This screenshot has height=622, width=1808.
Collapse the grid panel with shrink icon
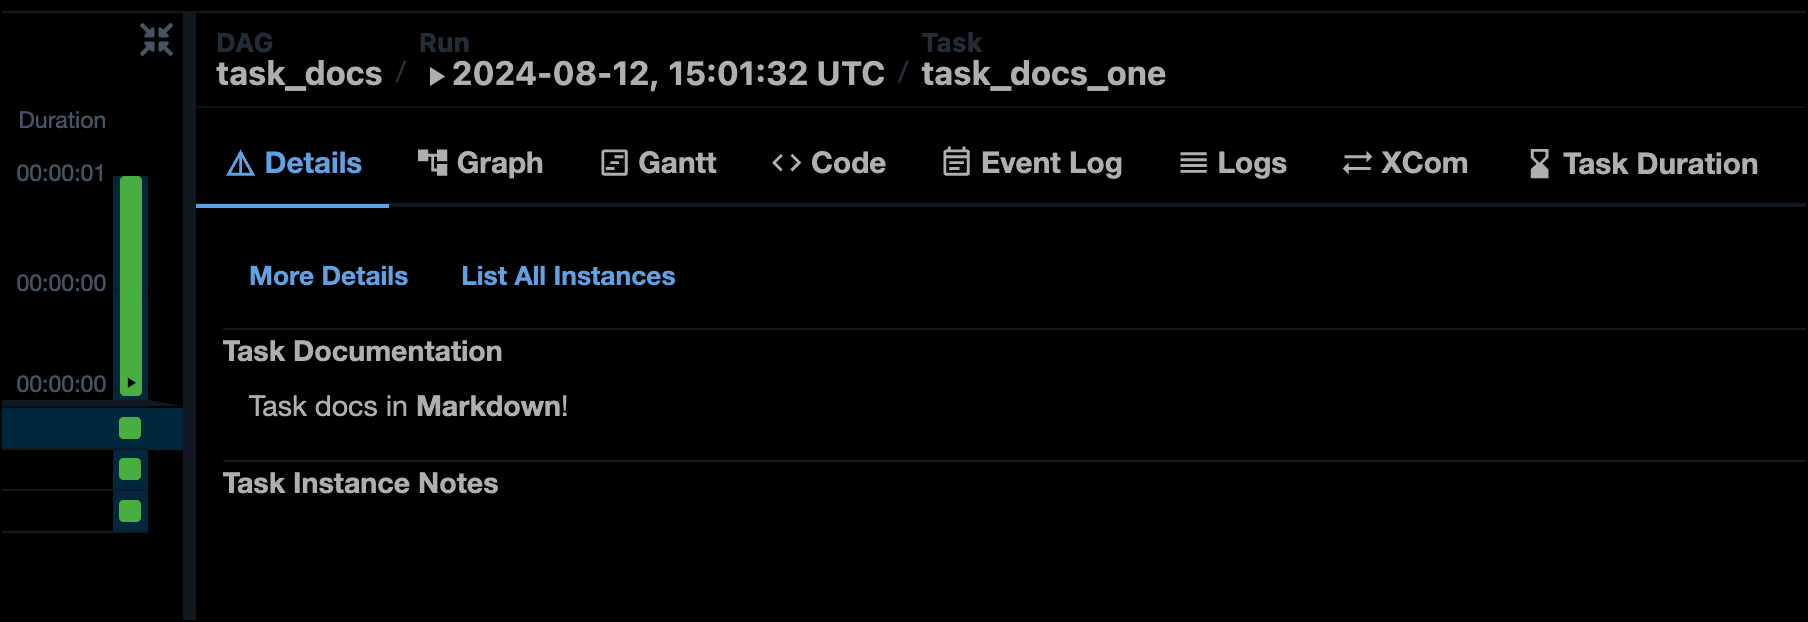pos(155,40)
